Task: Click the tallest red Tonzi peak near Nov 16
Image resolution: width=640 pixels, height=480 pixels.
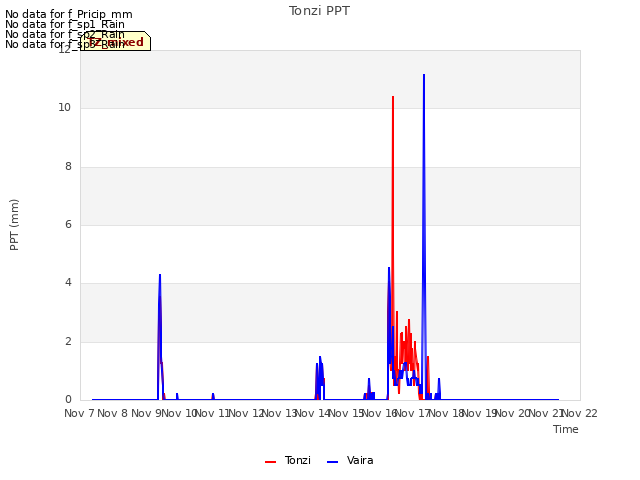Action: click(x=393, y=97)
